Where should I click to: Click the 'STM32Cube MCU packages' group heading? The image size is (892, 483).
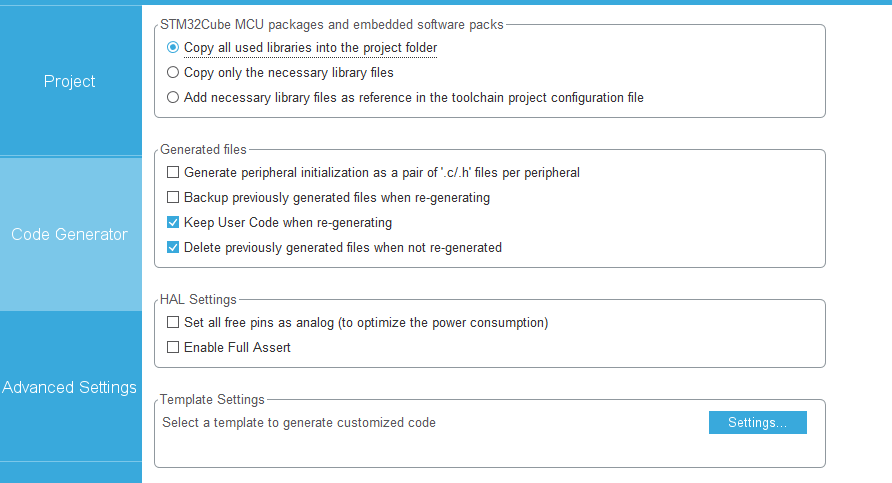(x=332, y=24)
